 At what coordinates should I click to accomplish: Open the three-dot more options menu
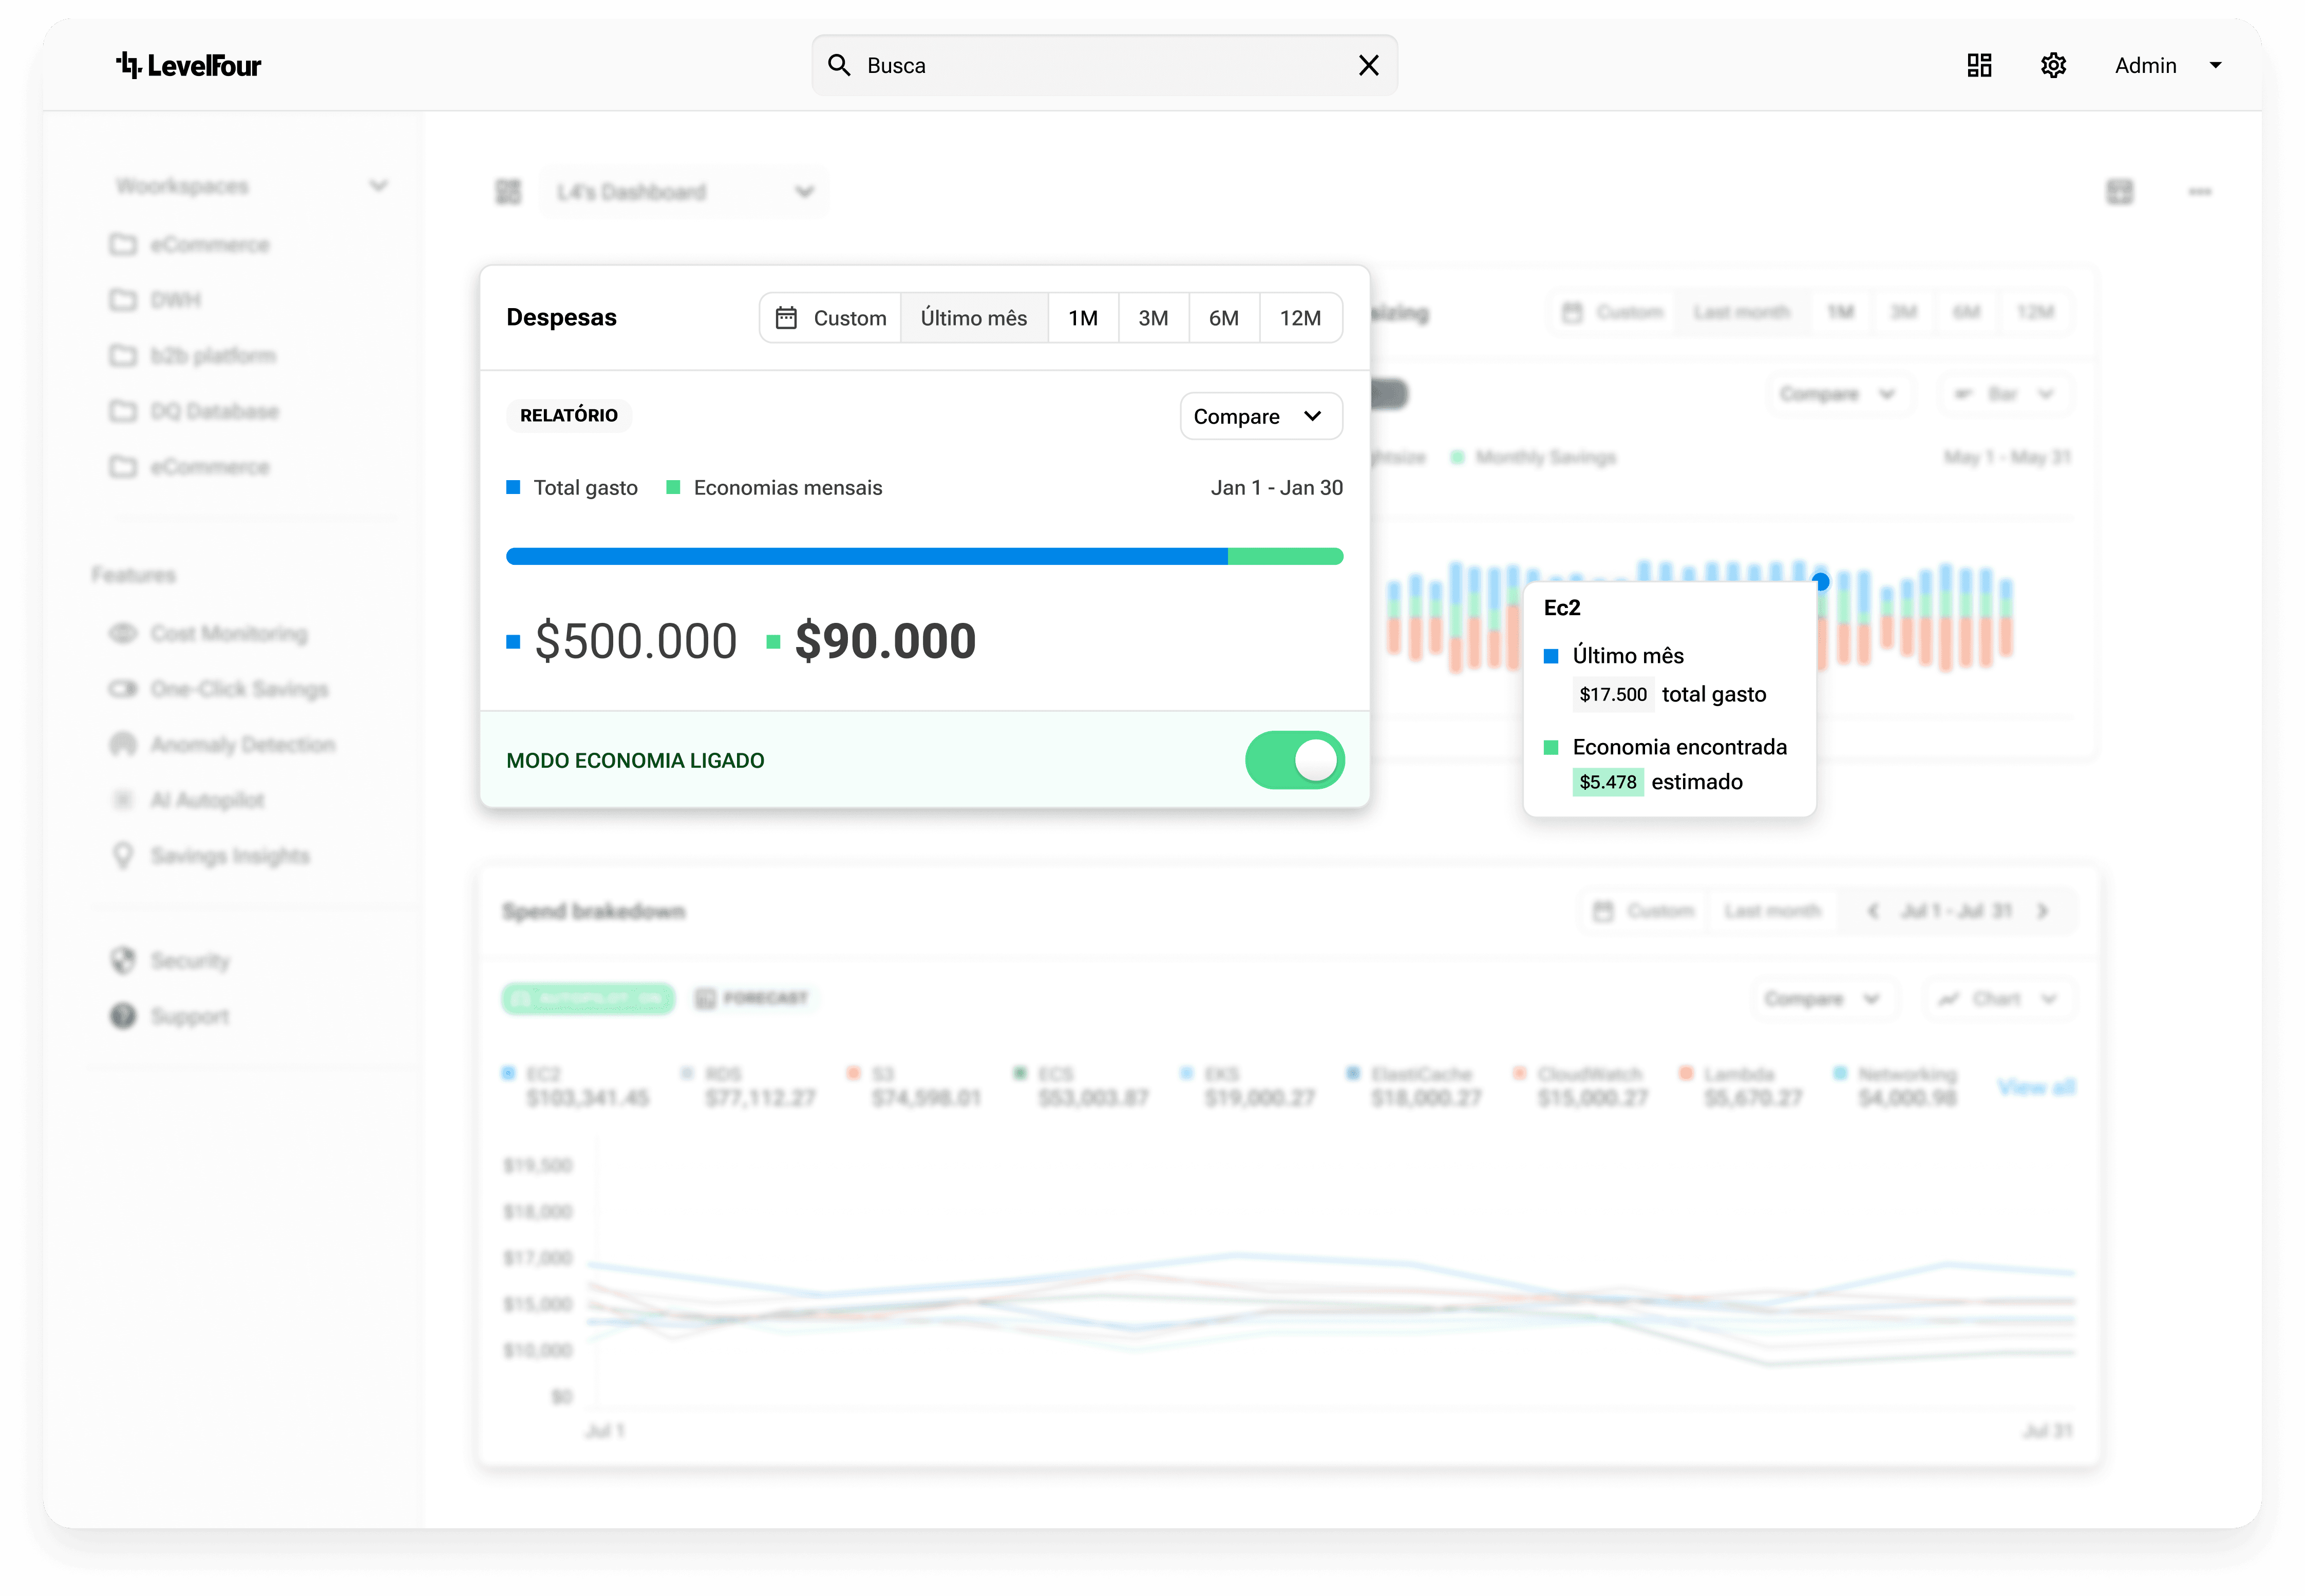(2199, 192)
